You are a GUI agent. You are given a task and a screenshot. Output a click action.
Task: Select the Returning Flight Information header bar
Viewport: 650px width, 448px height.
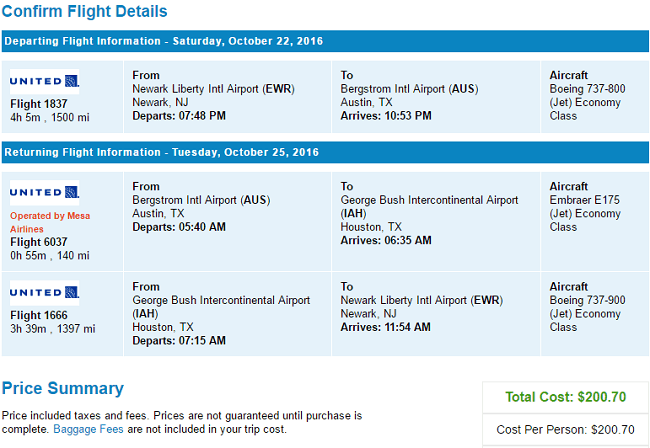pyautogui.click(x=325, y=152)
